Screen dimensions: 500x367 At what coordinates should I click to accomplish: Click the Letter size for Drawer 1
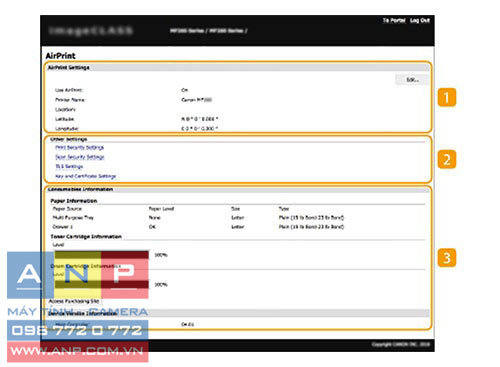pos(238,227)
